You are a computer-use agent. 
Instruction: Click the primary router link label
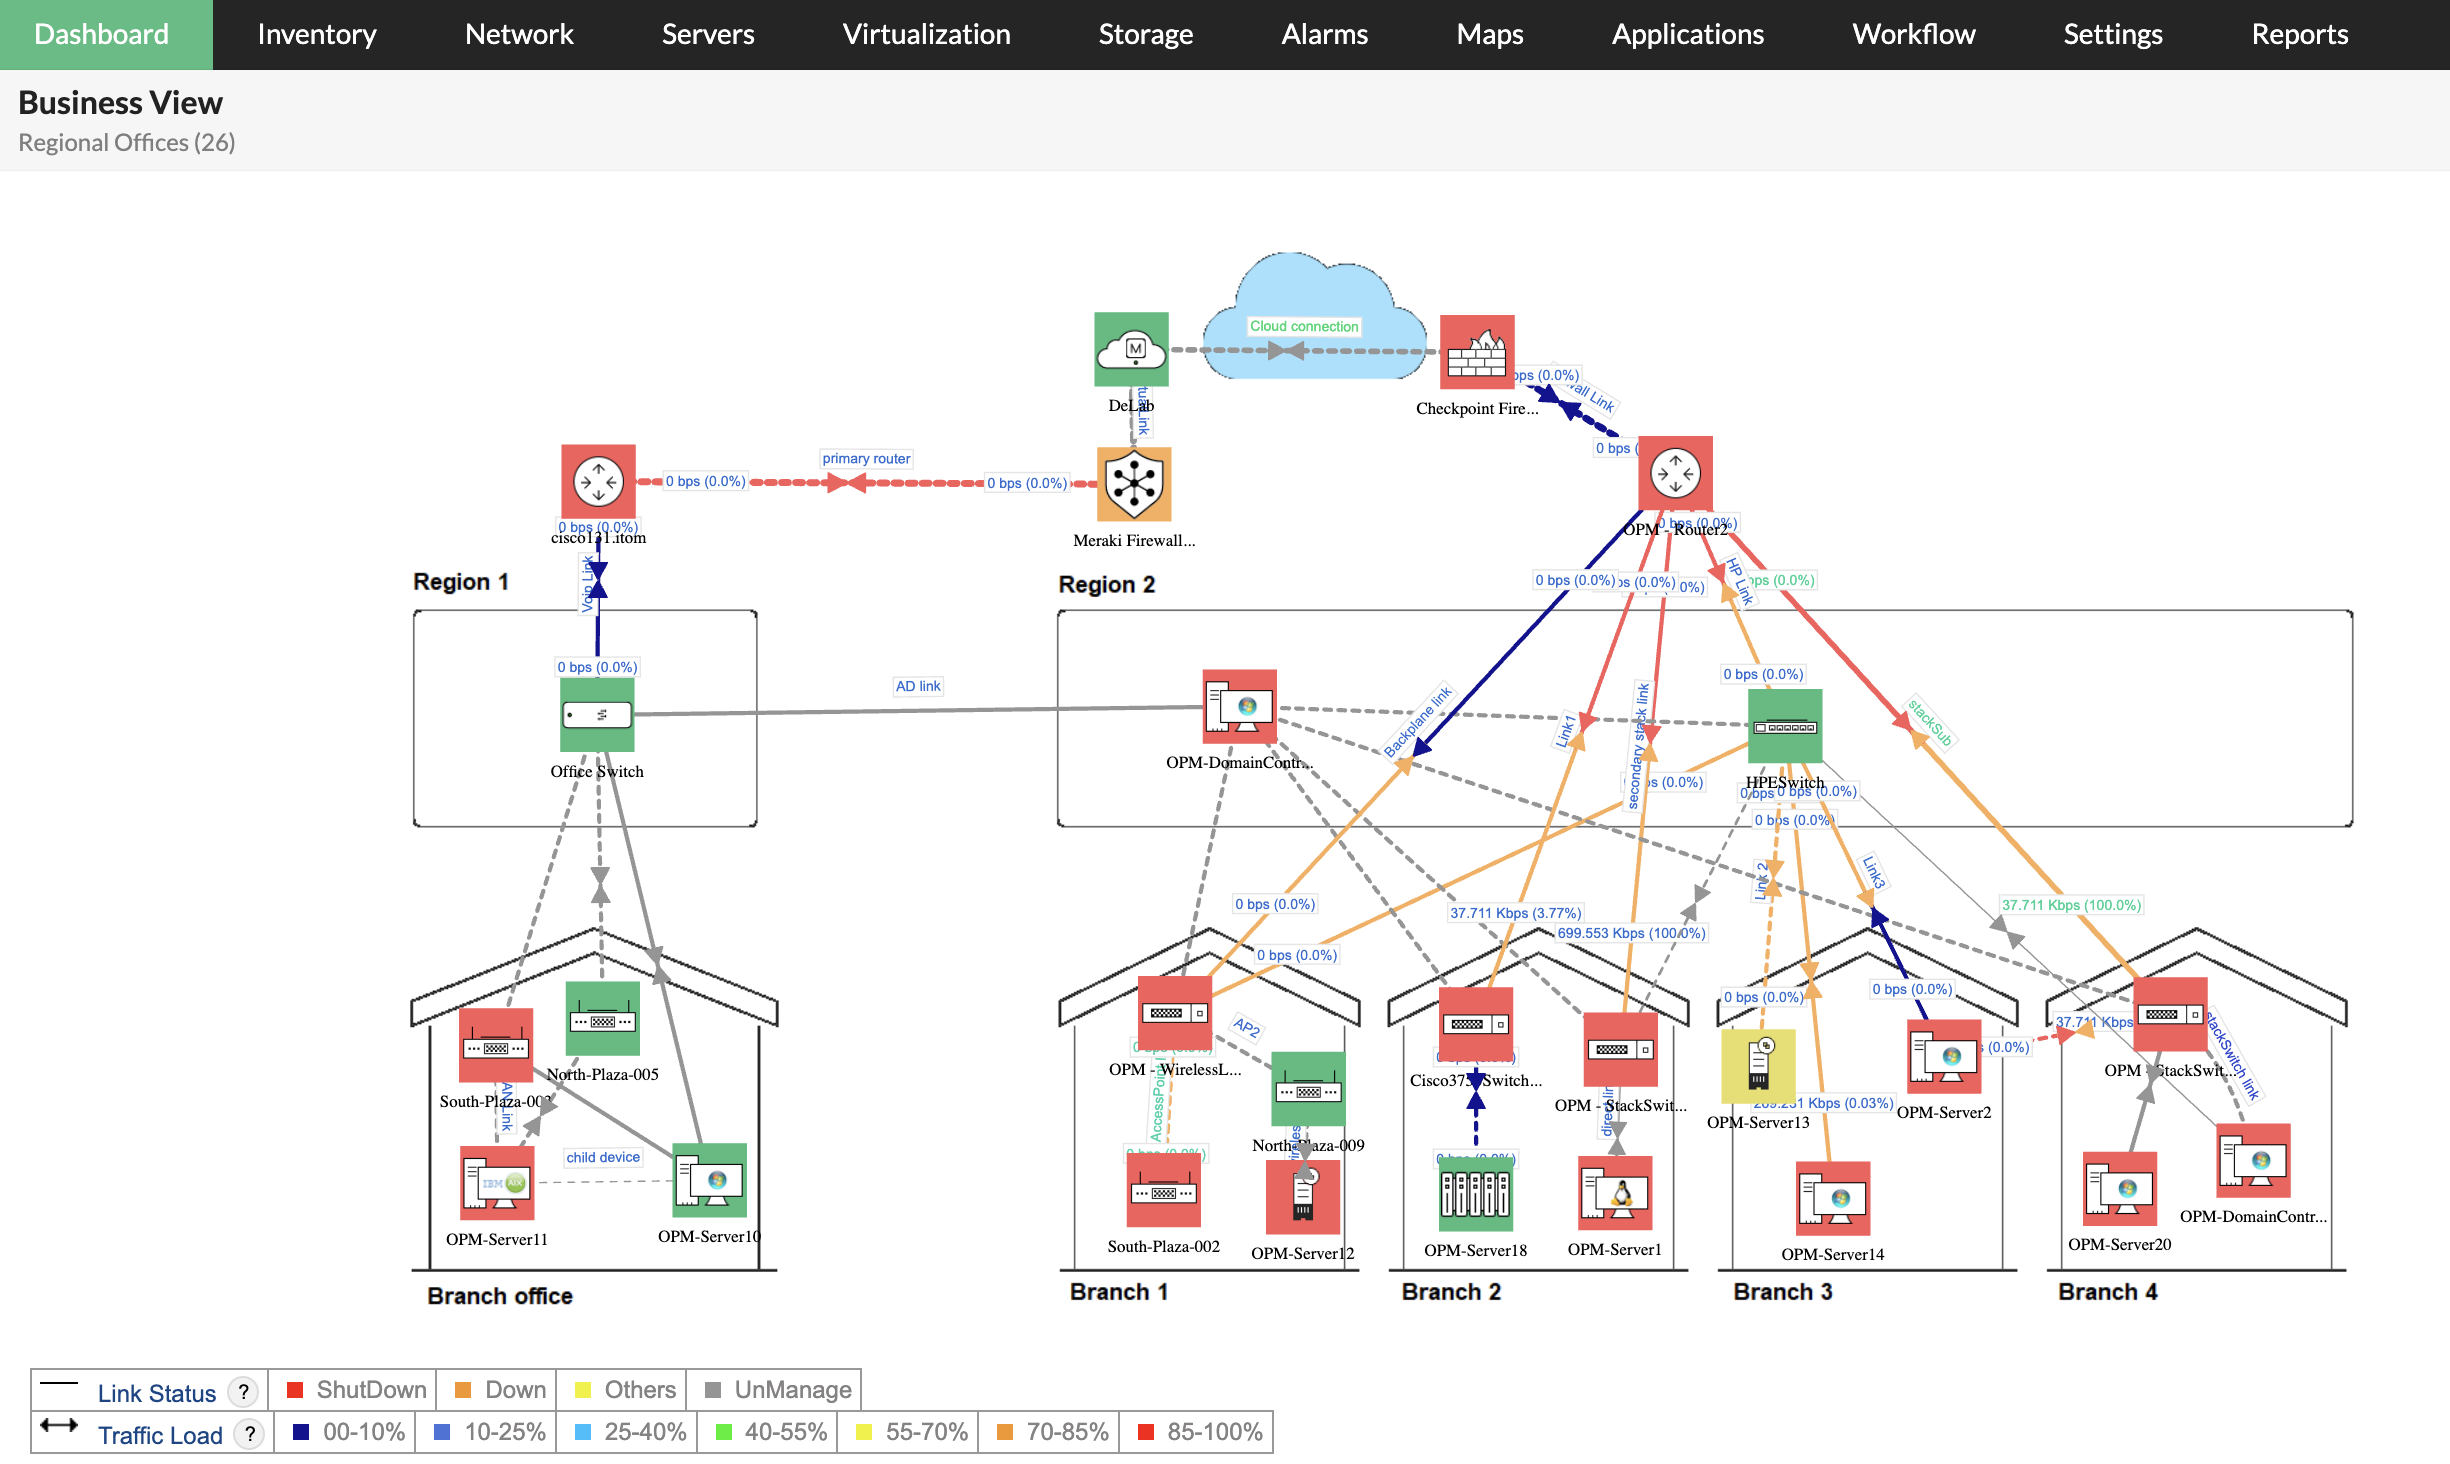point(866,459)
